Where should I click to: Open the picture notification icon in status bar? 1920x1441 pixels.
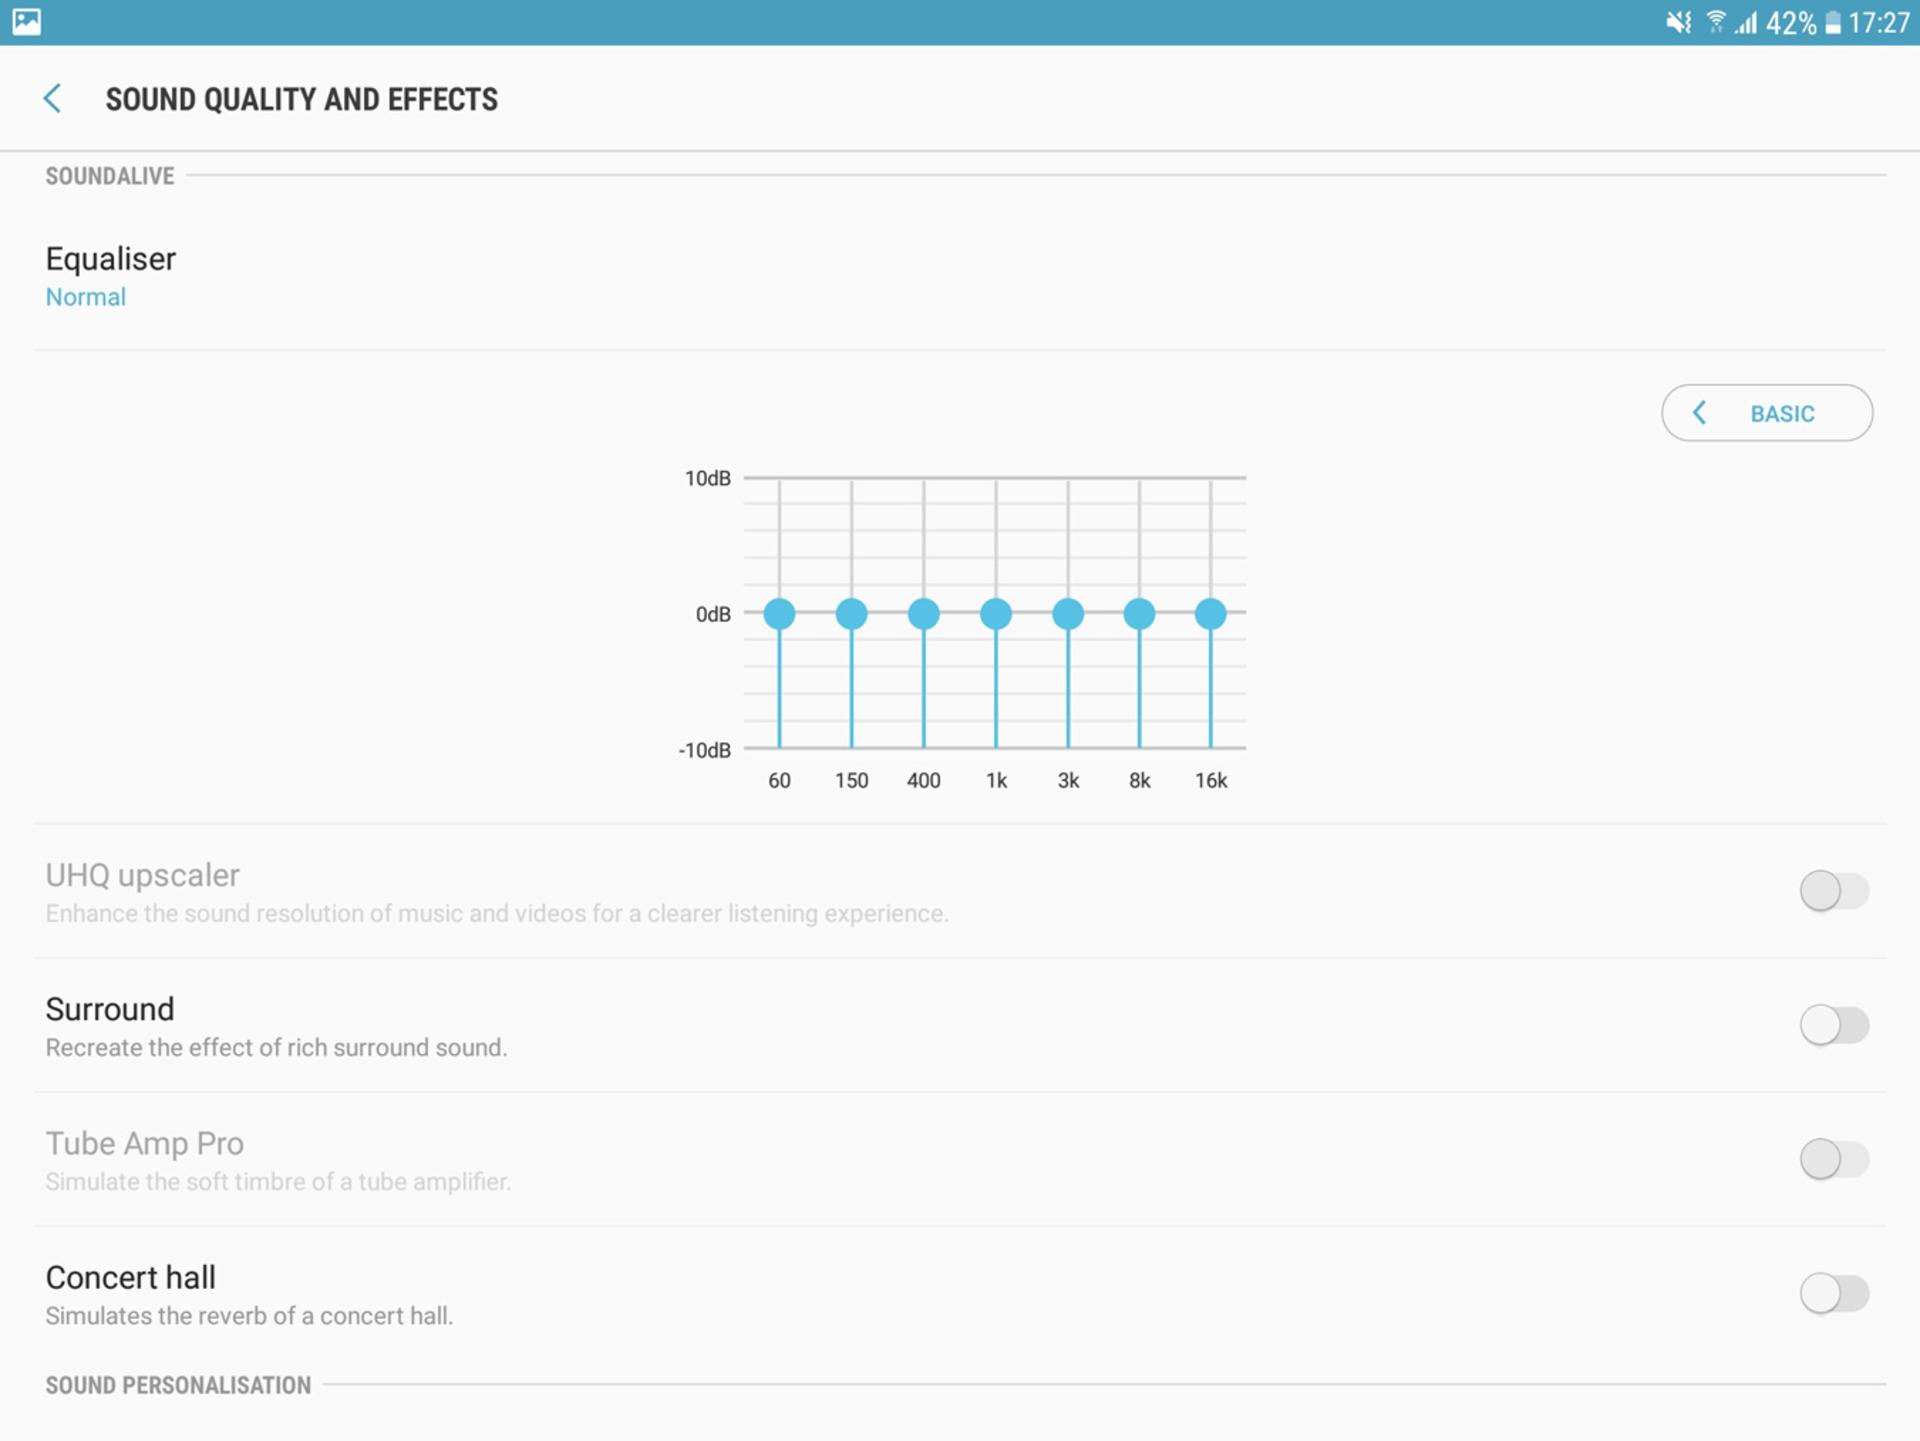26,21
